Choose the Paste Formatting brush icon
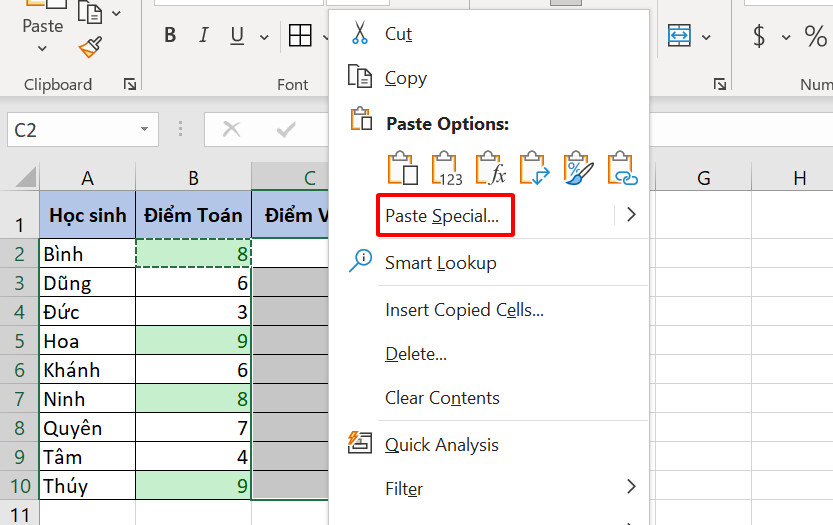The image size is (833, 525). [x=579, y=168]
